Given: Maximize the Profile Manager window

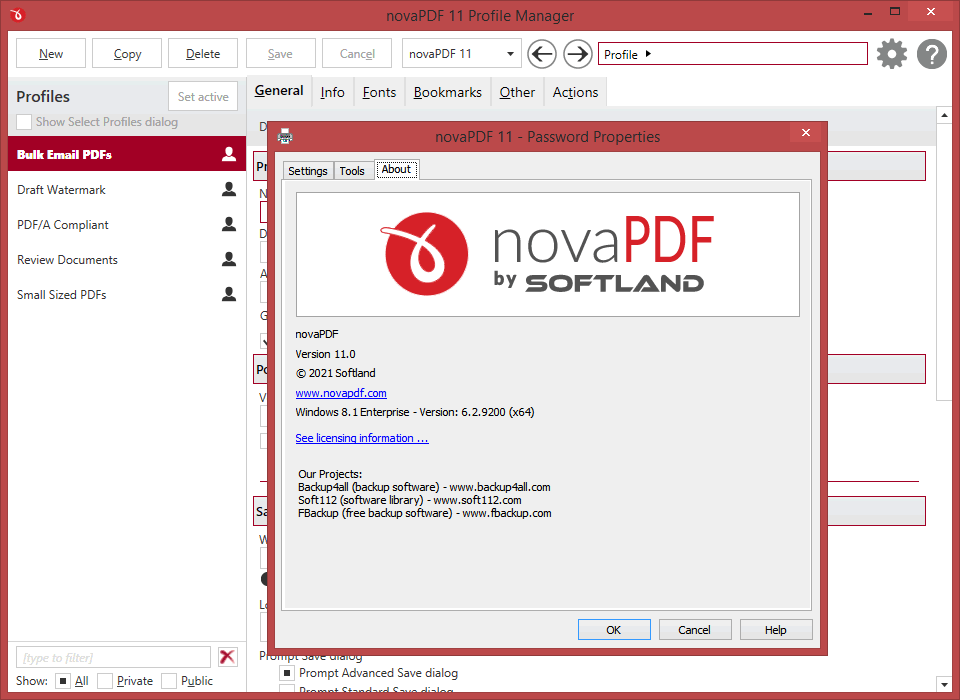Looking at the screenshot, I should pyautogui.click(x=894, y=12).
